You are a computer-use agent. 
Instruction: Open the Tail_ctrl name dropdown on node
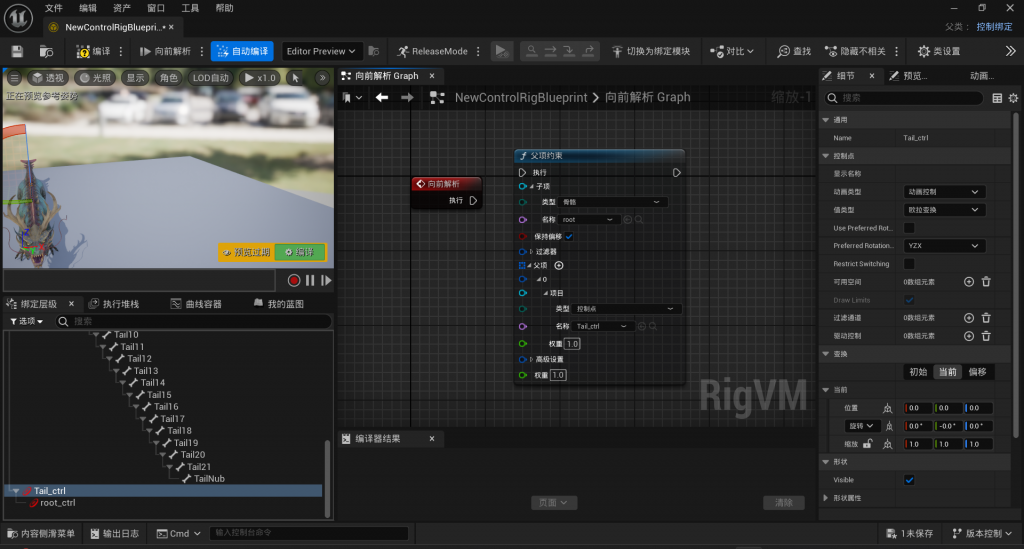(x=602, y=326)
